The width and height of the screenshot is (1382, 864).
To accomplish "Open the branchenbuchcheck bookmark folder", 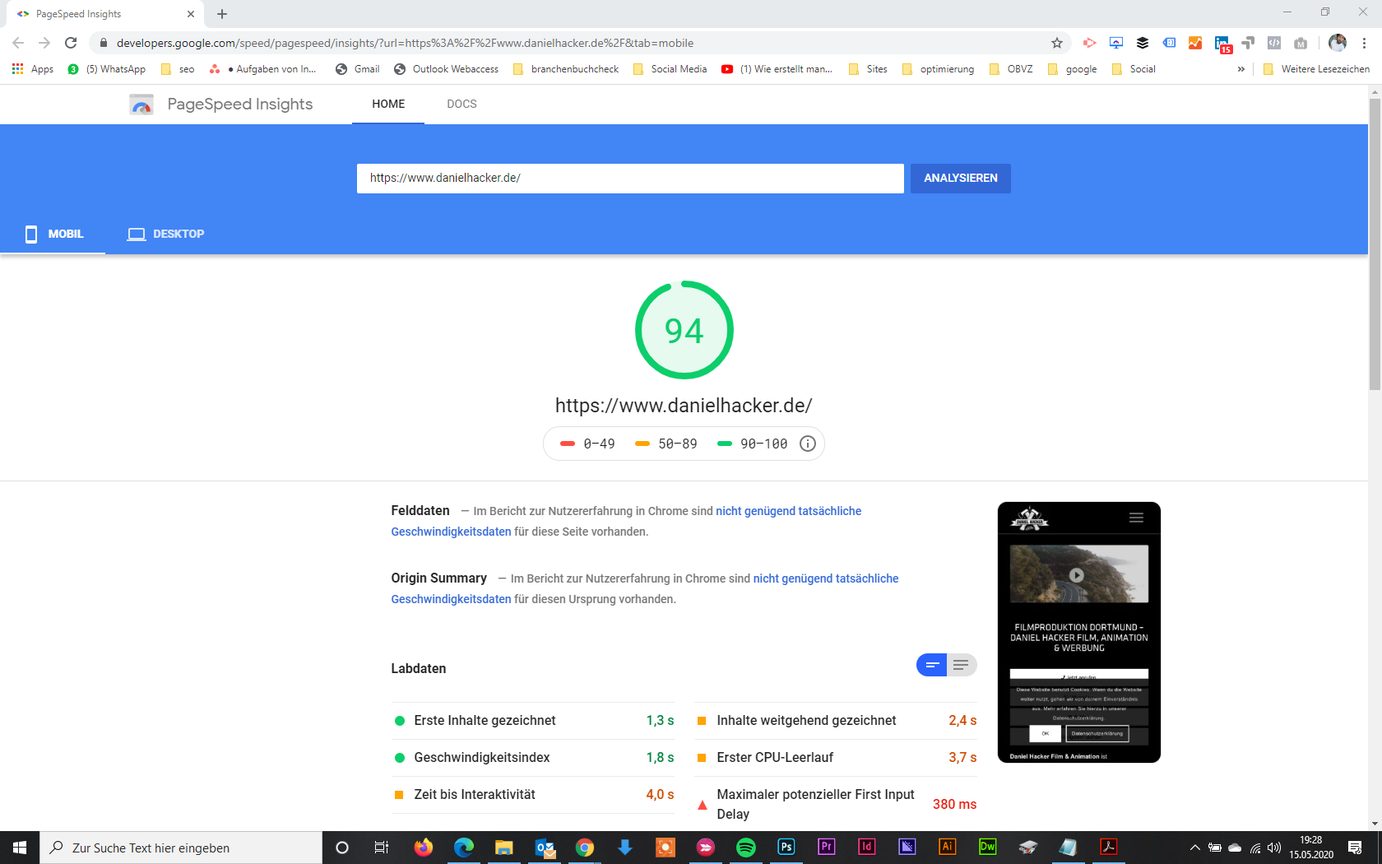I will [565, 69].
